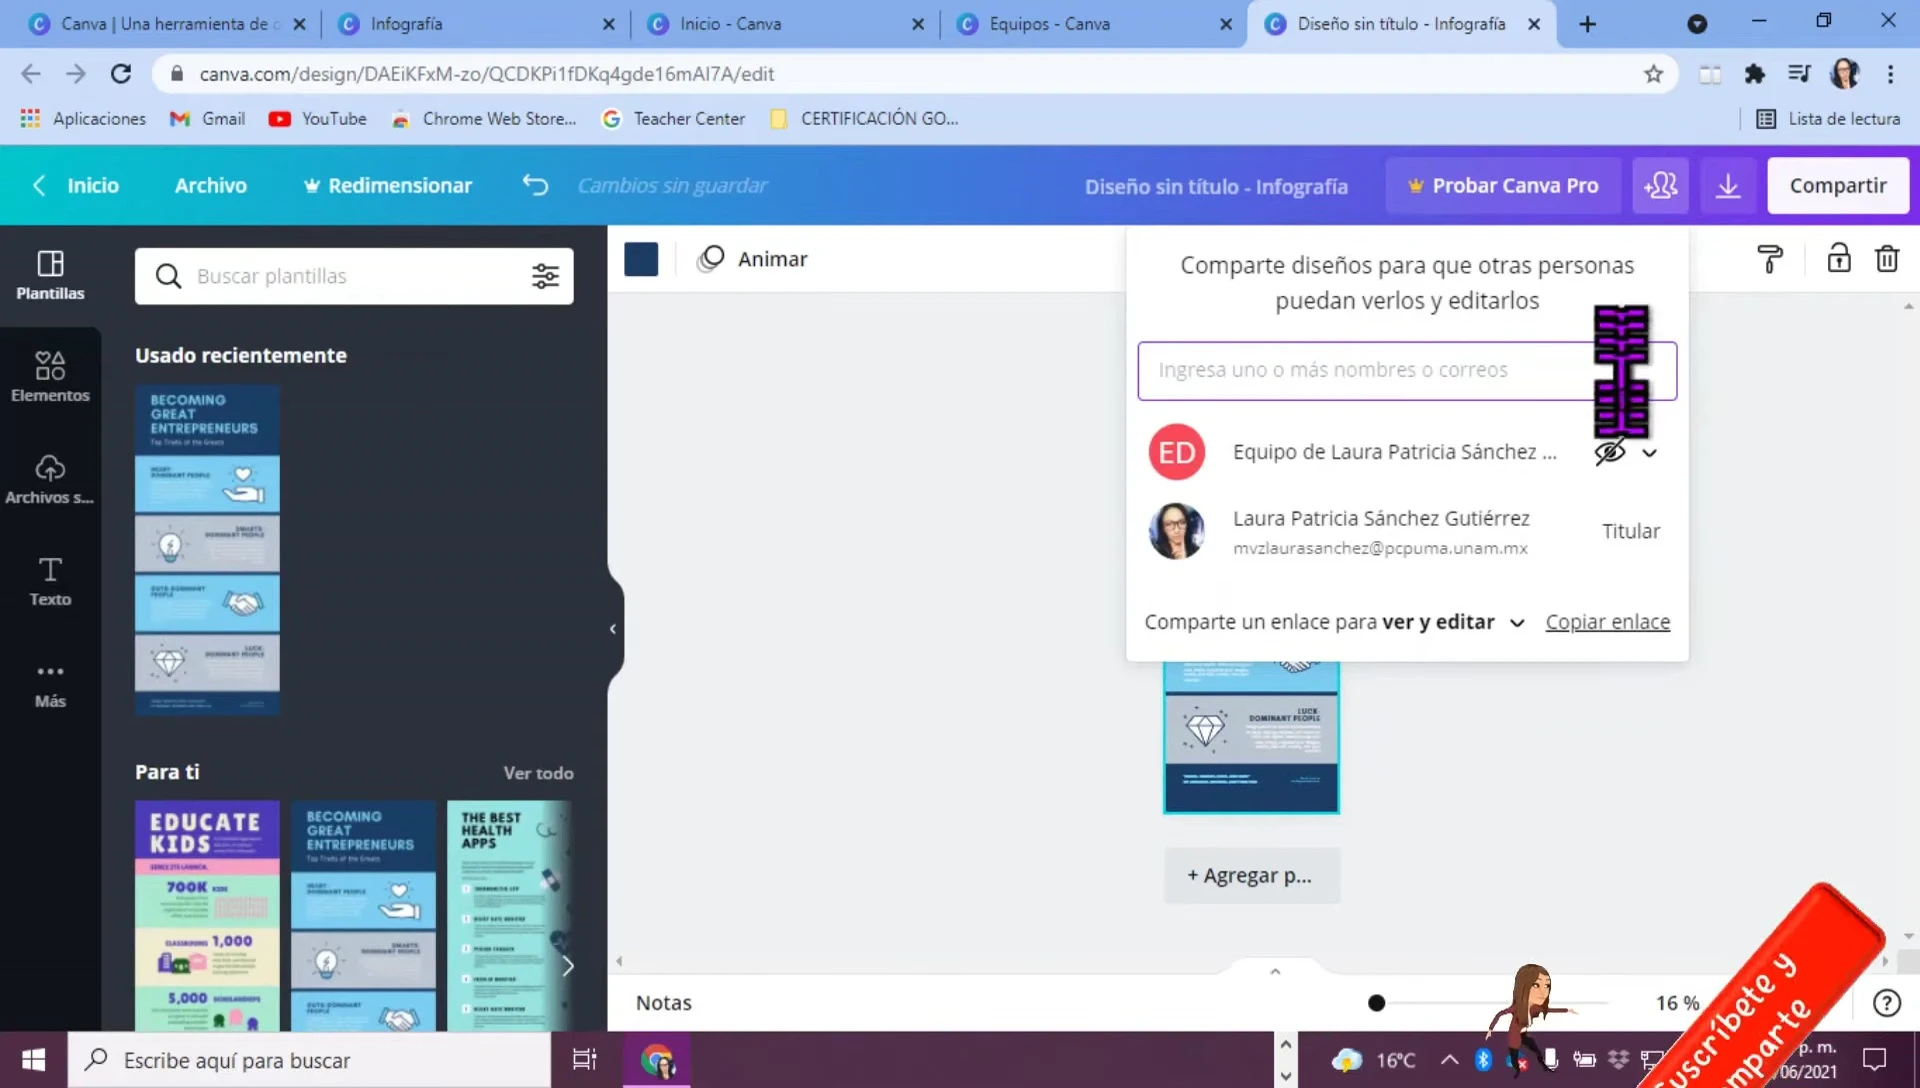The height and width of the screenshot is (1088, 1920).
Task: Open a new browser tab
Action: pyautogui.click(x=1587, y=24)
